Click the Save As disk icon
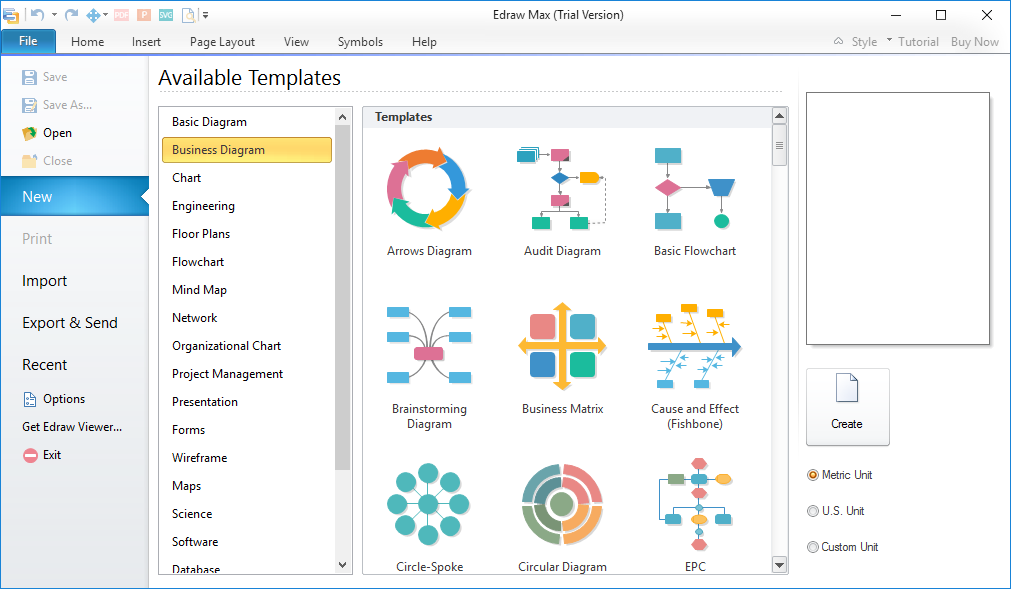1011x589 pixels. coord(29,105)
